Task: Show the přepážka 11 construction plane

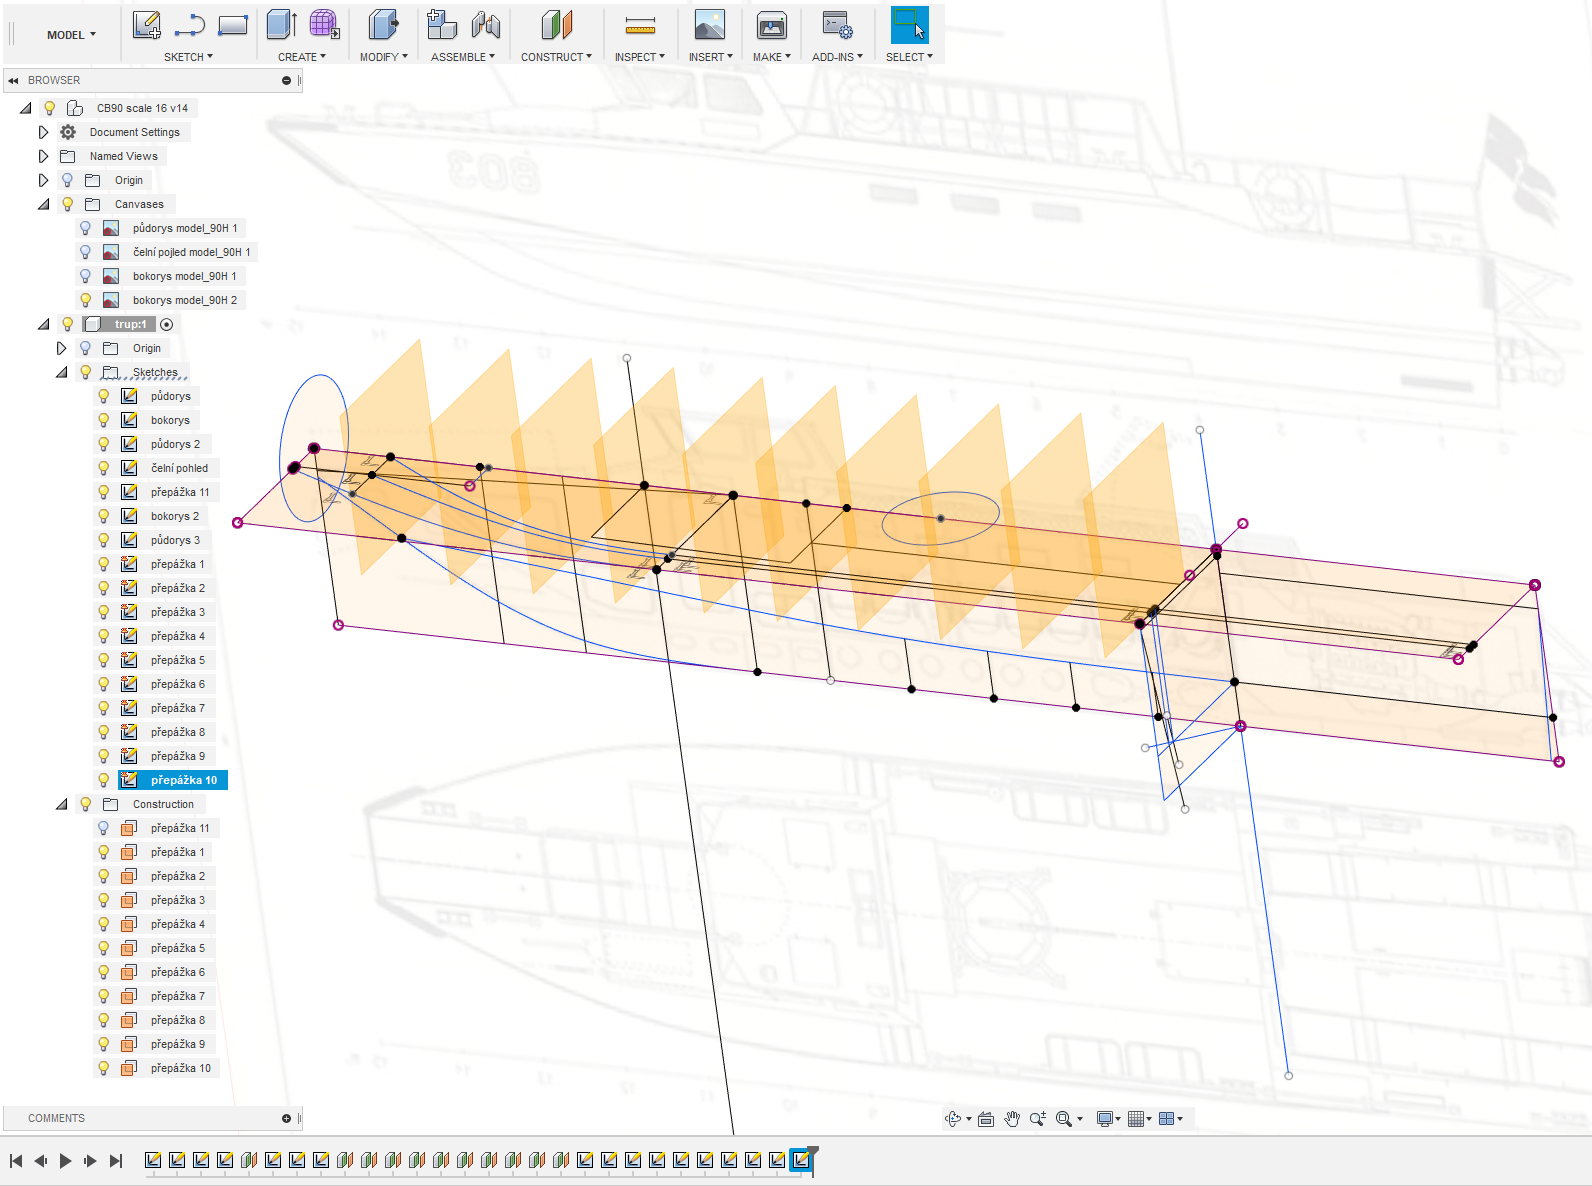Action: [x=104, y=828]
